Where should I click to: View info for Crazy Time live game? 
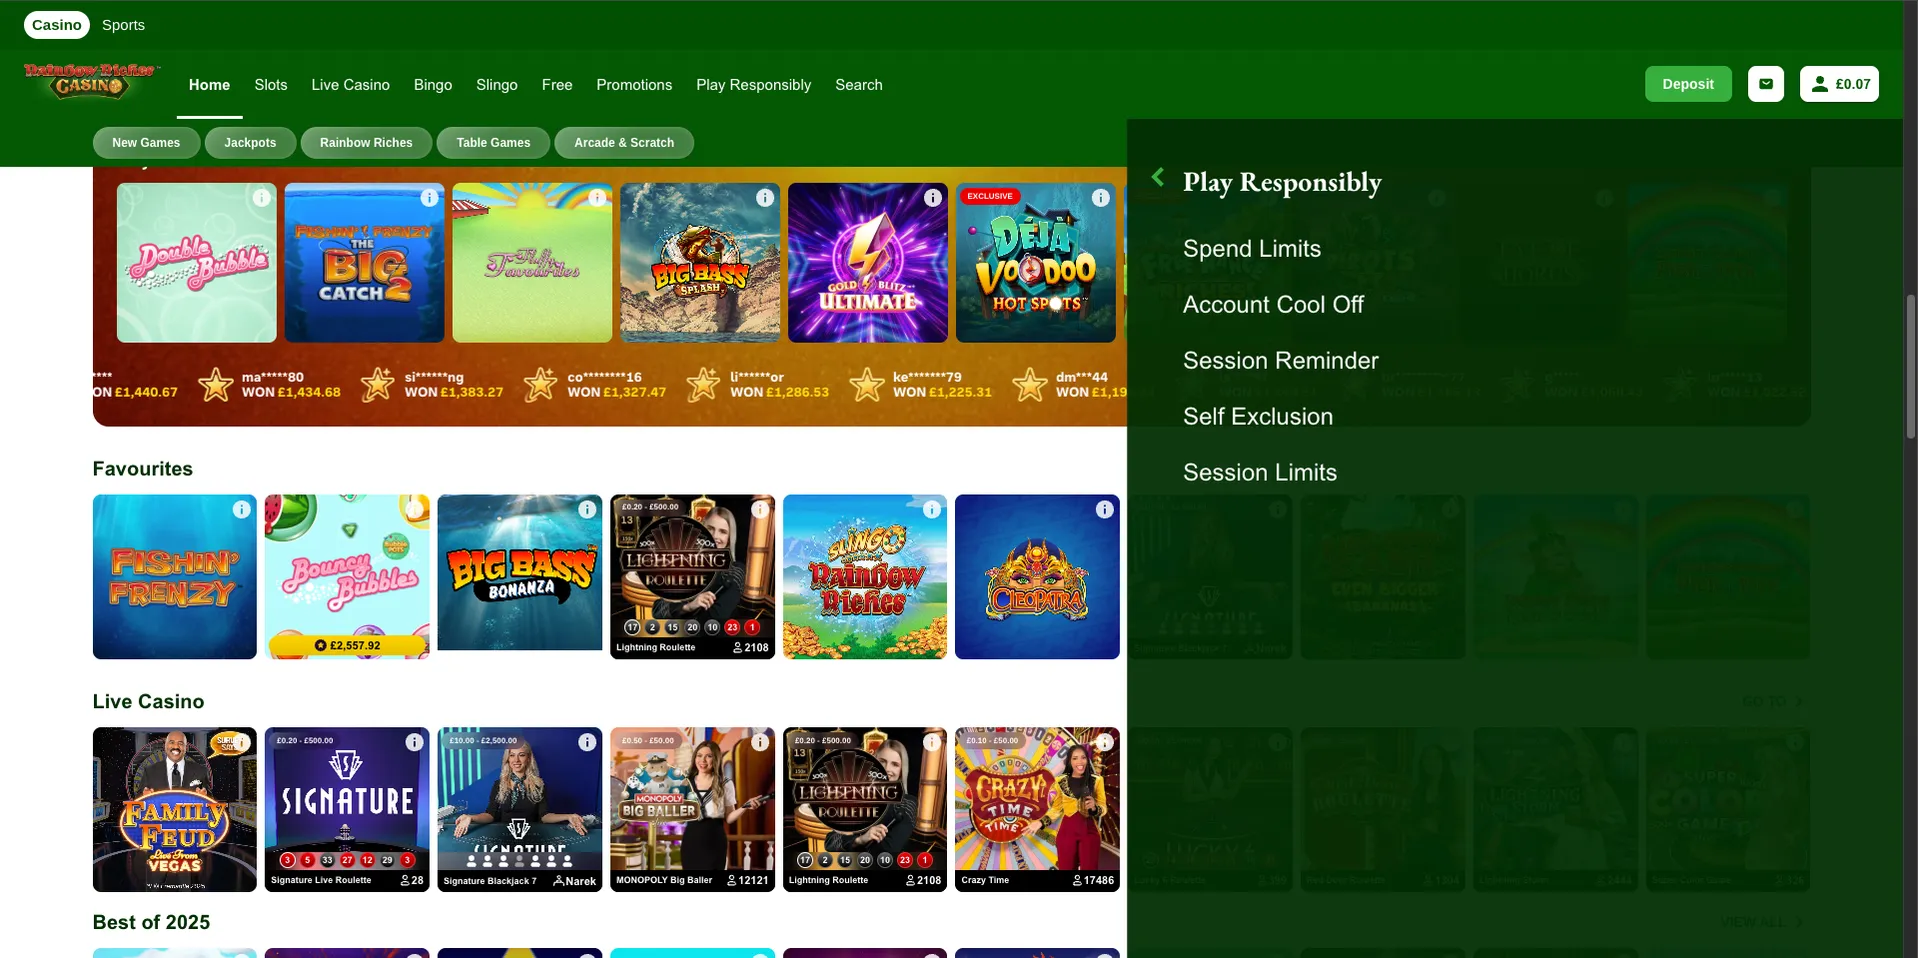1104,742
